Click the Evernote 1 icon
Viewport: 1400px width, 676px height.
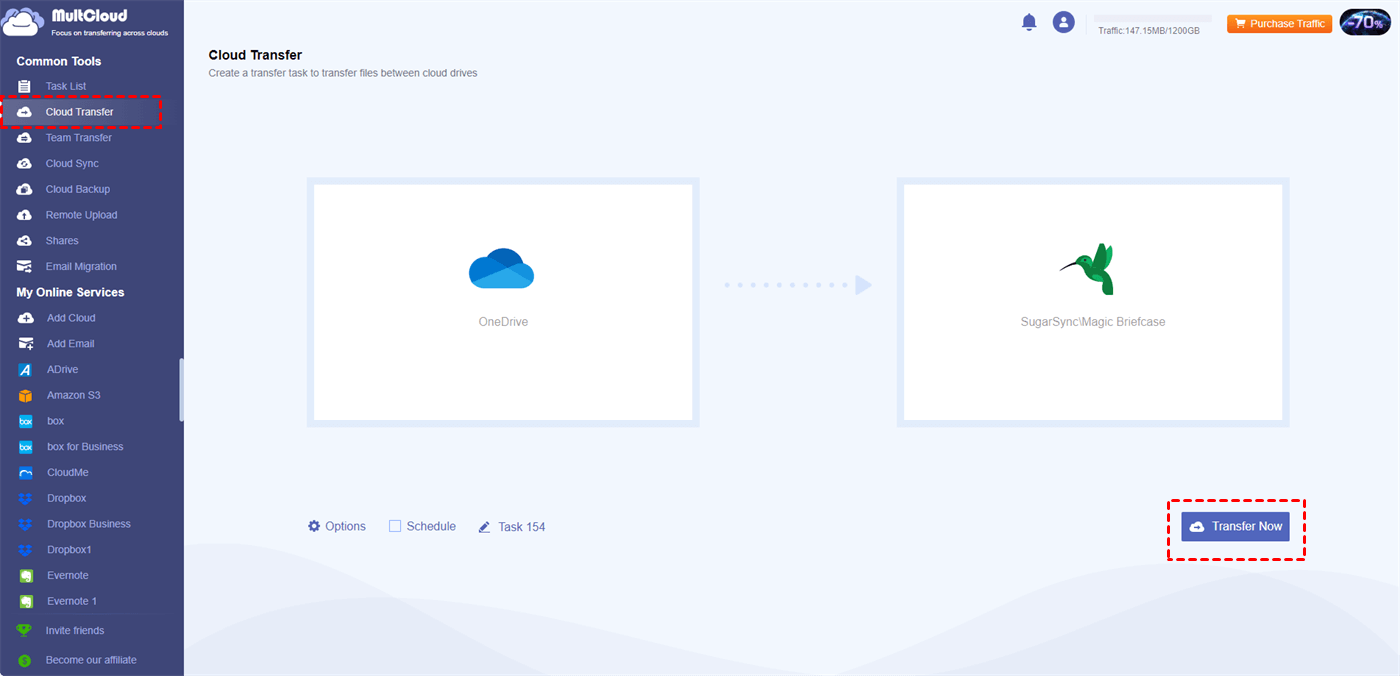26,602
